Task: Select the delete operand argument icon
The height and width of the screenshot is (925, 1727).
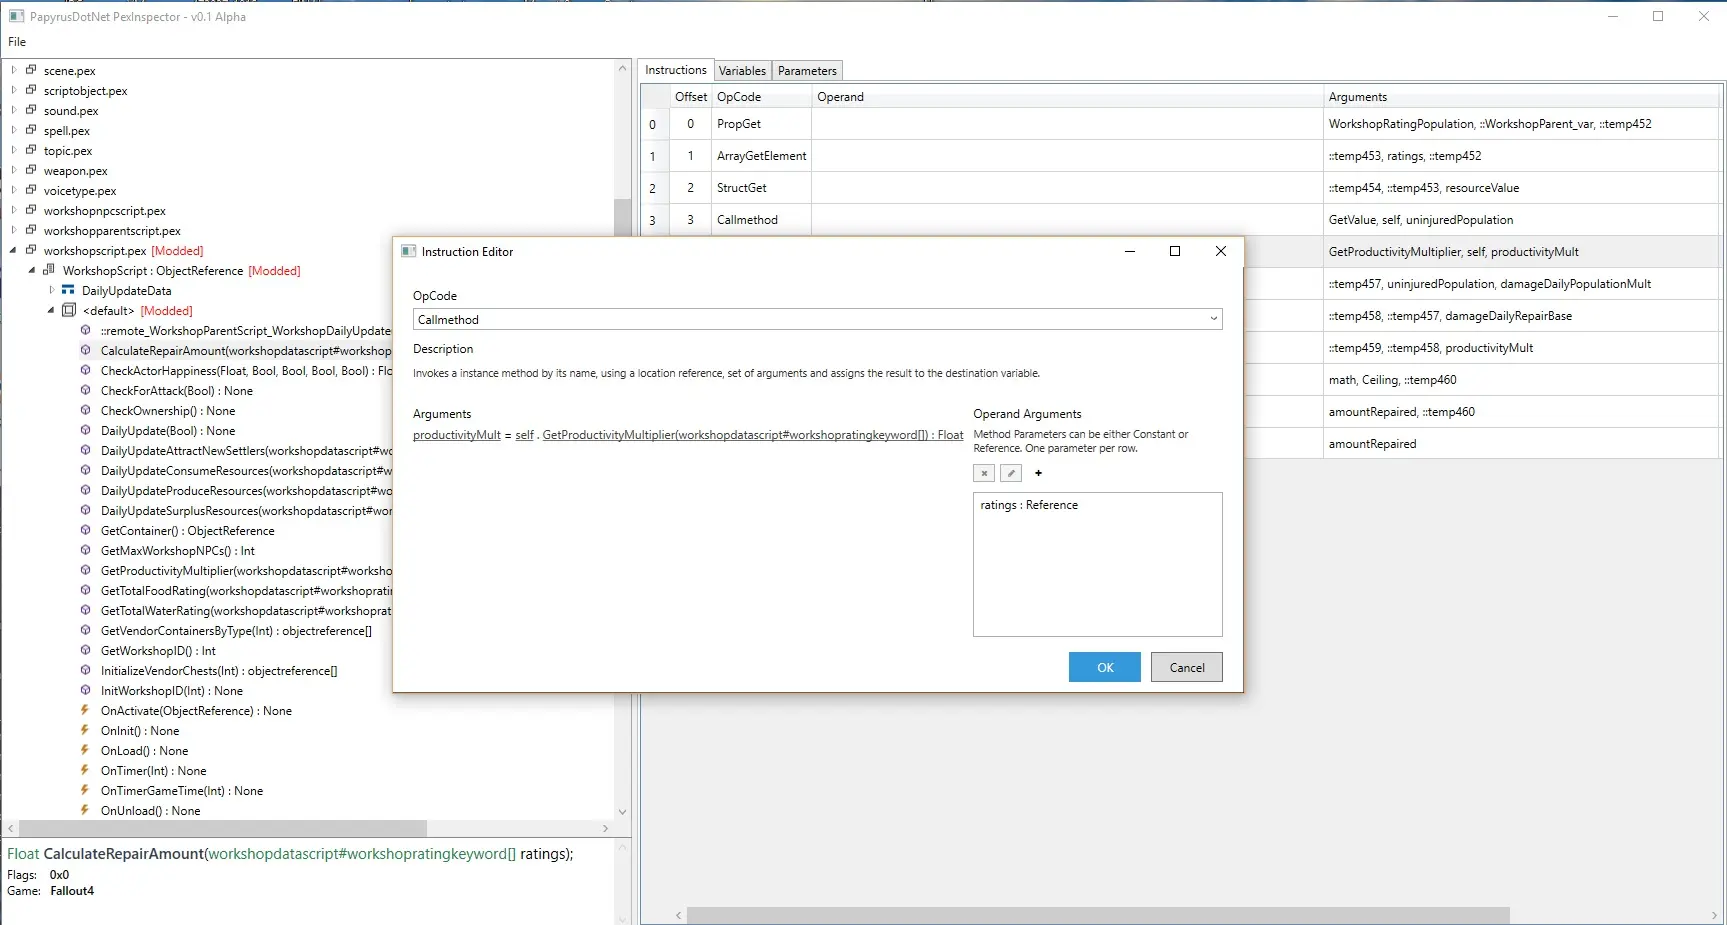Action: pos(983,473)
